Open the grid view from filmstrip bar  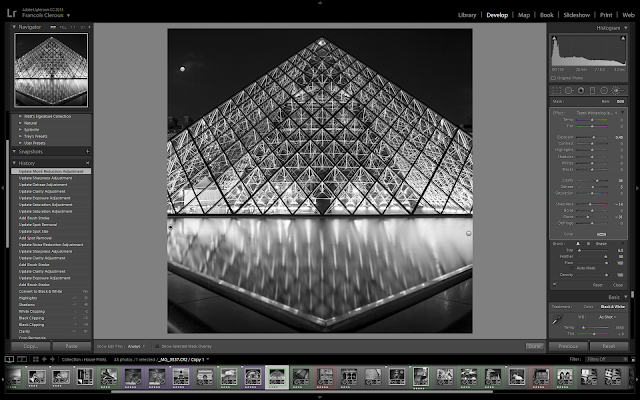pyautogui.click(x=36, y=359)
